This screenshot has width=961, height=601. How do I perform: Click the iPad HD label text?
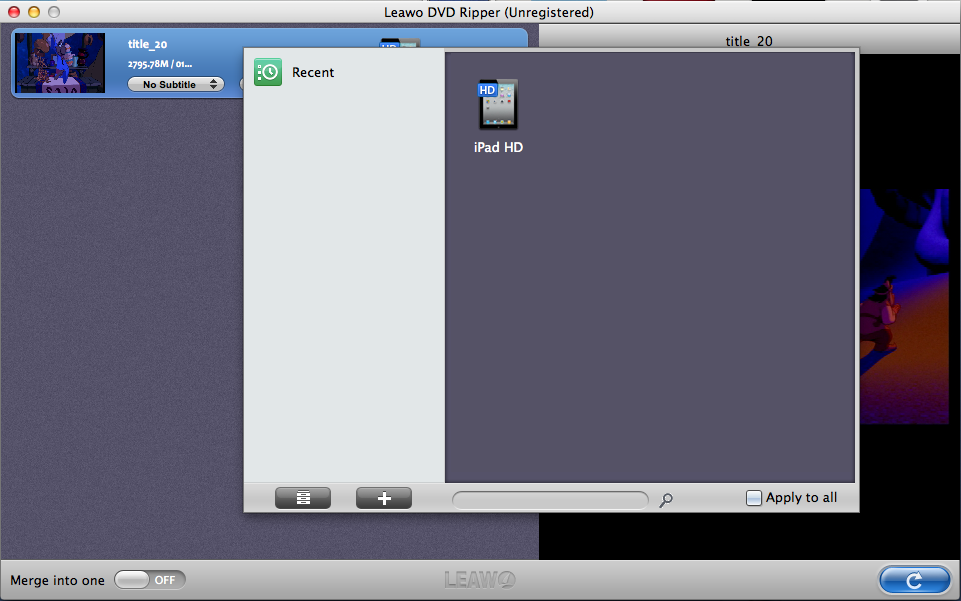[498, 147]
